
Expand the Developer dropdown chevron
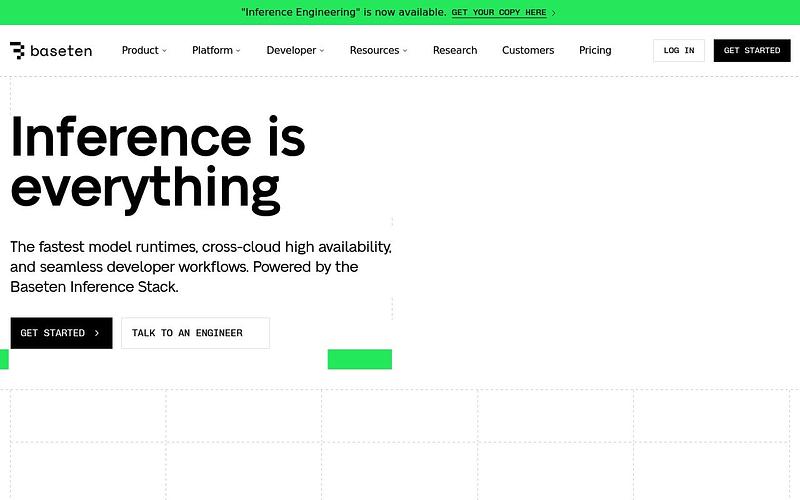[x=321, y=51]
